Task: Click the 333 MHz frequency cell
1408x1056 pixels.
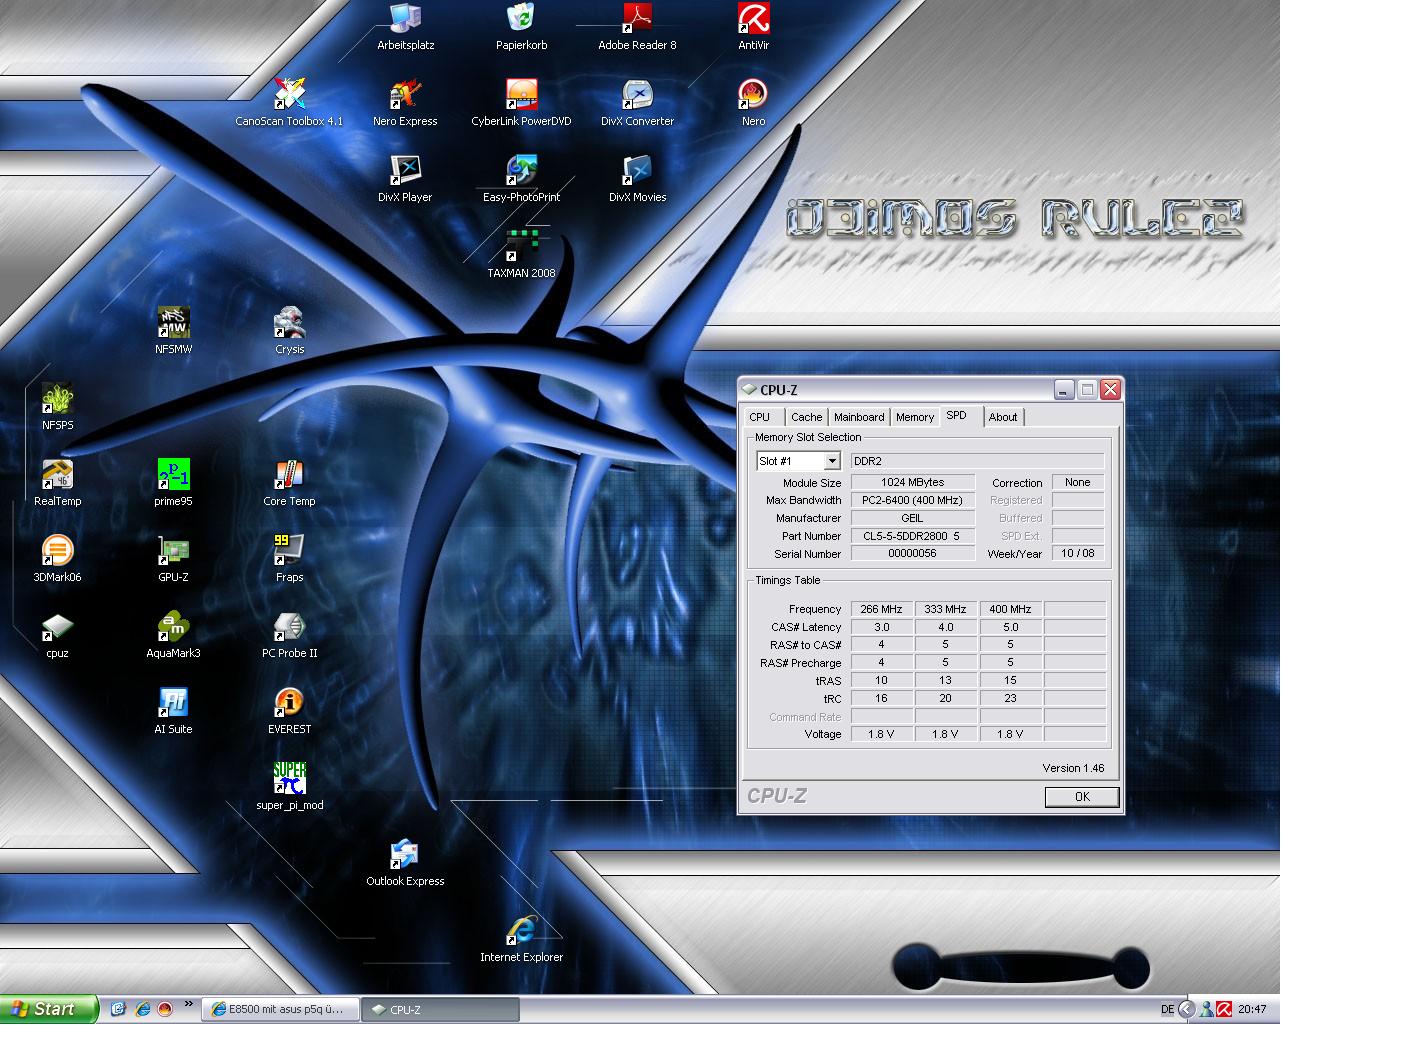Action: click(x=945, y=609)
